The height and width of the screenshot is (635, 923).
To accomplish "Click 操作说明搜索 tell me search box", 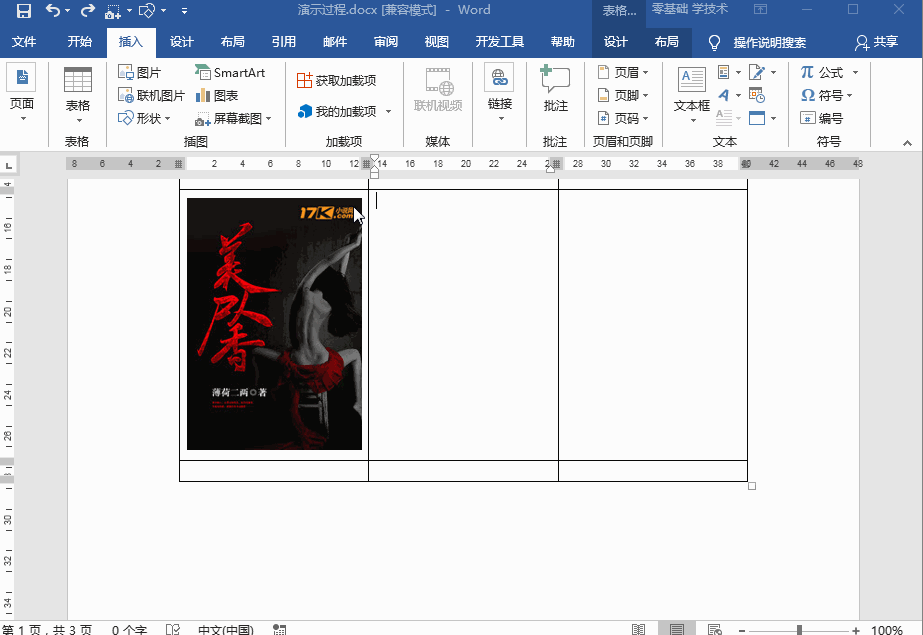I will tap(769, 42).
